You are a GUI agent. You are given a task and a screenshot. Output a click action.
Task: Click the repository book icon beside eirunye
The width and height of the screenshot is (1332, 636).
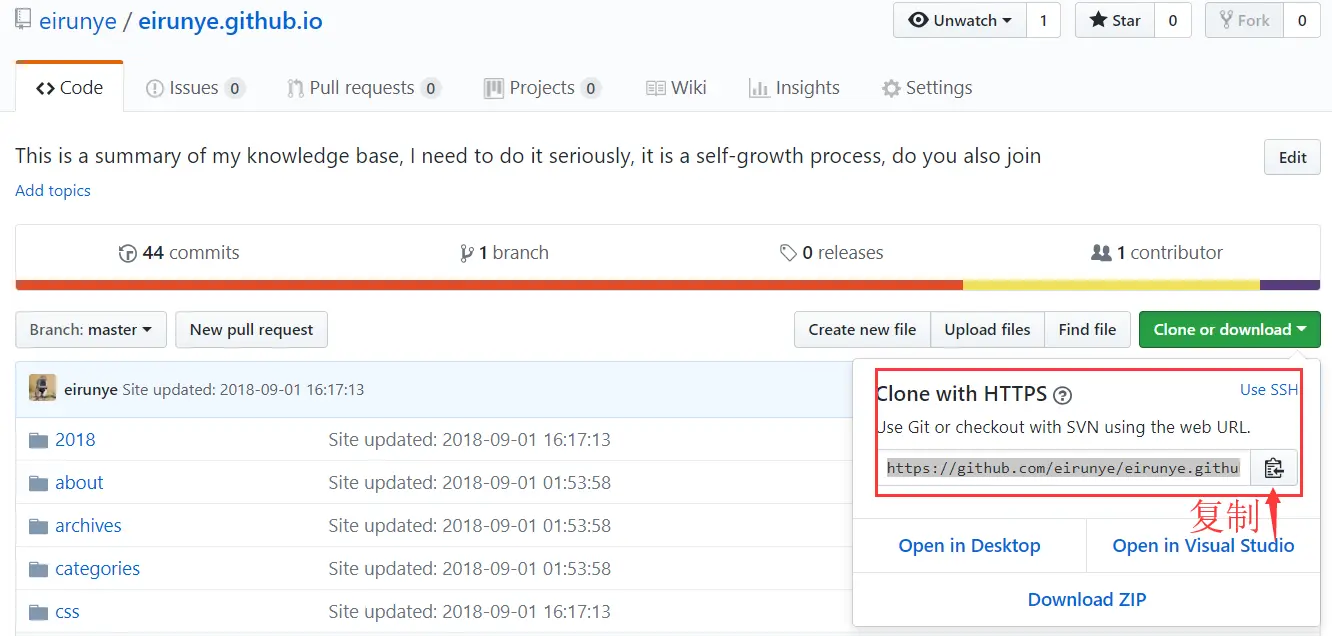[x=23, y=20]
